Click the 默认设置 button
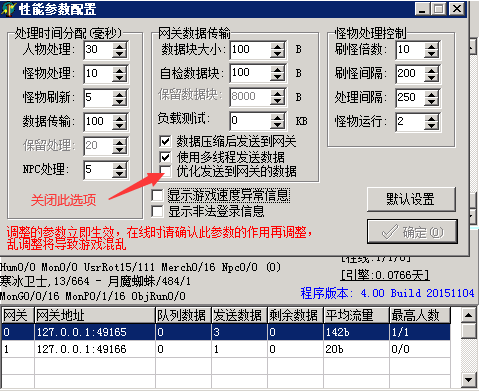 pyautogui.click(x=411, y=199)
